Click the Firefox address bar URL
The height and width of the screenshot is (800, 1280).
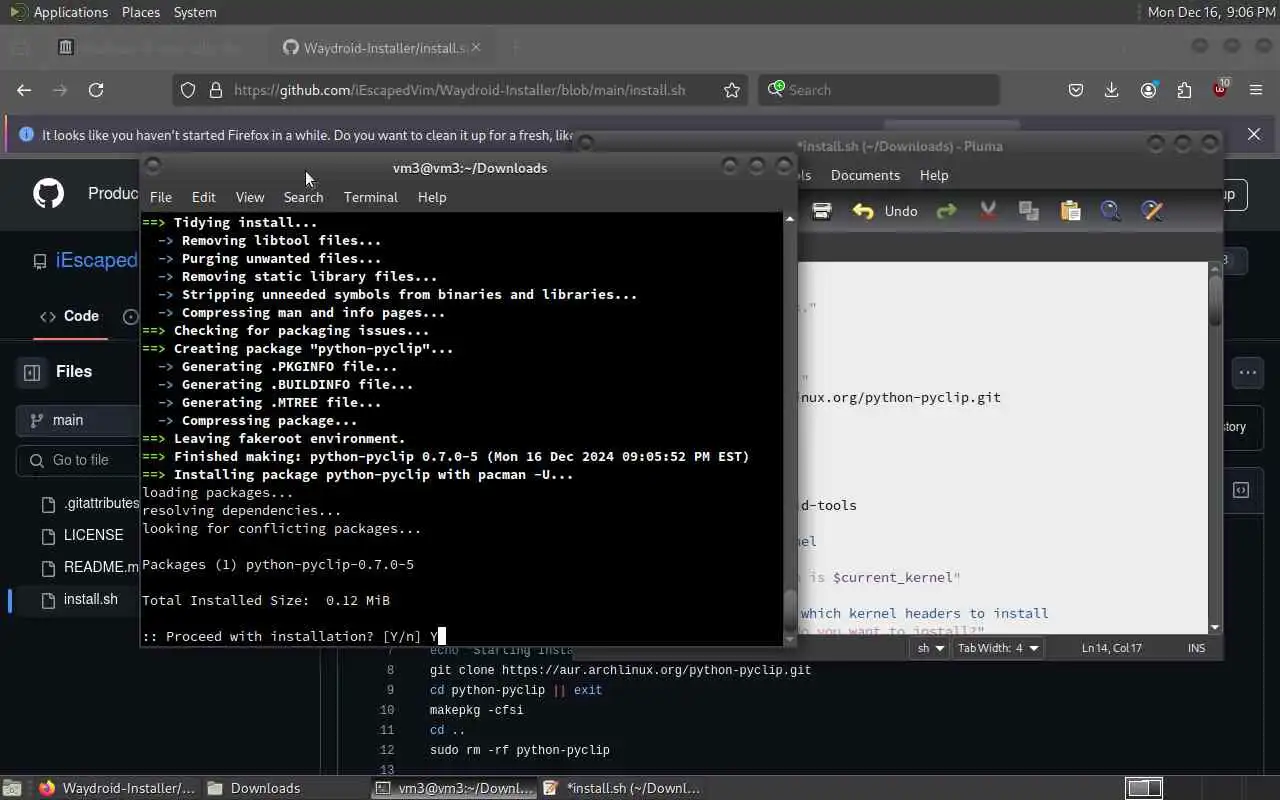[459, 90]
